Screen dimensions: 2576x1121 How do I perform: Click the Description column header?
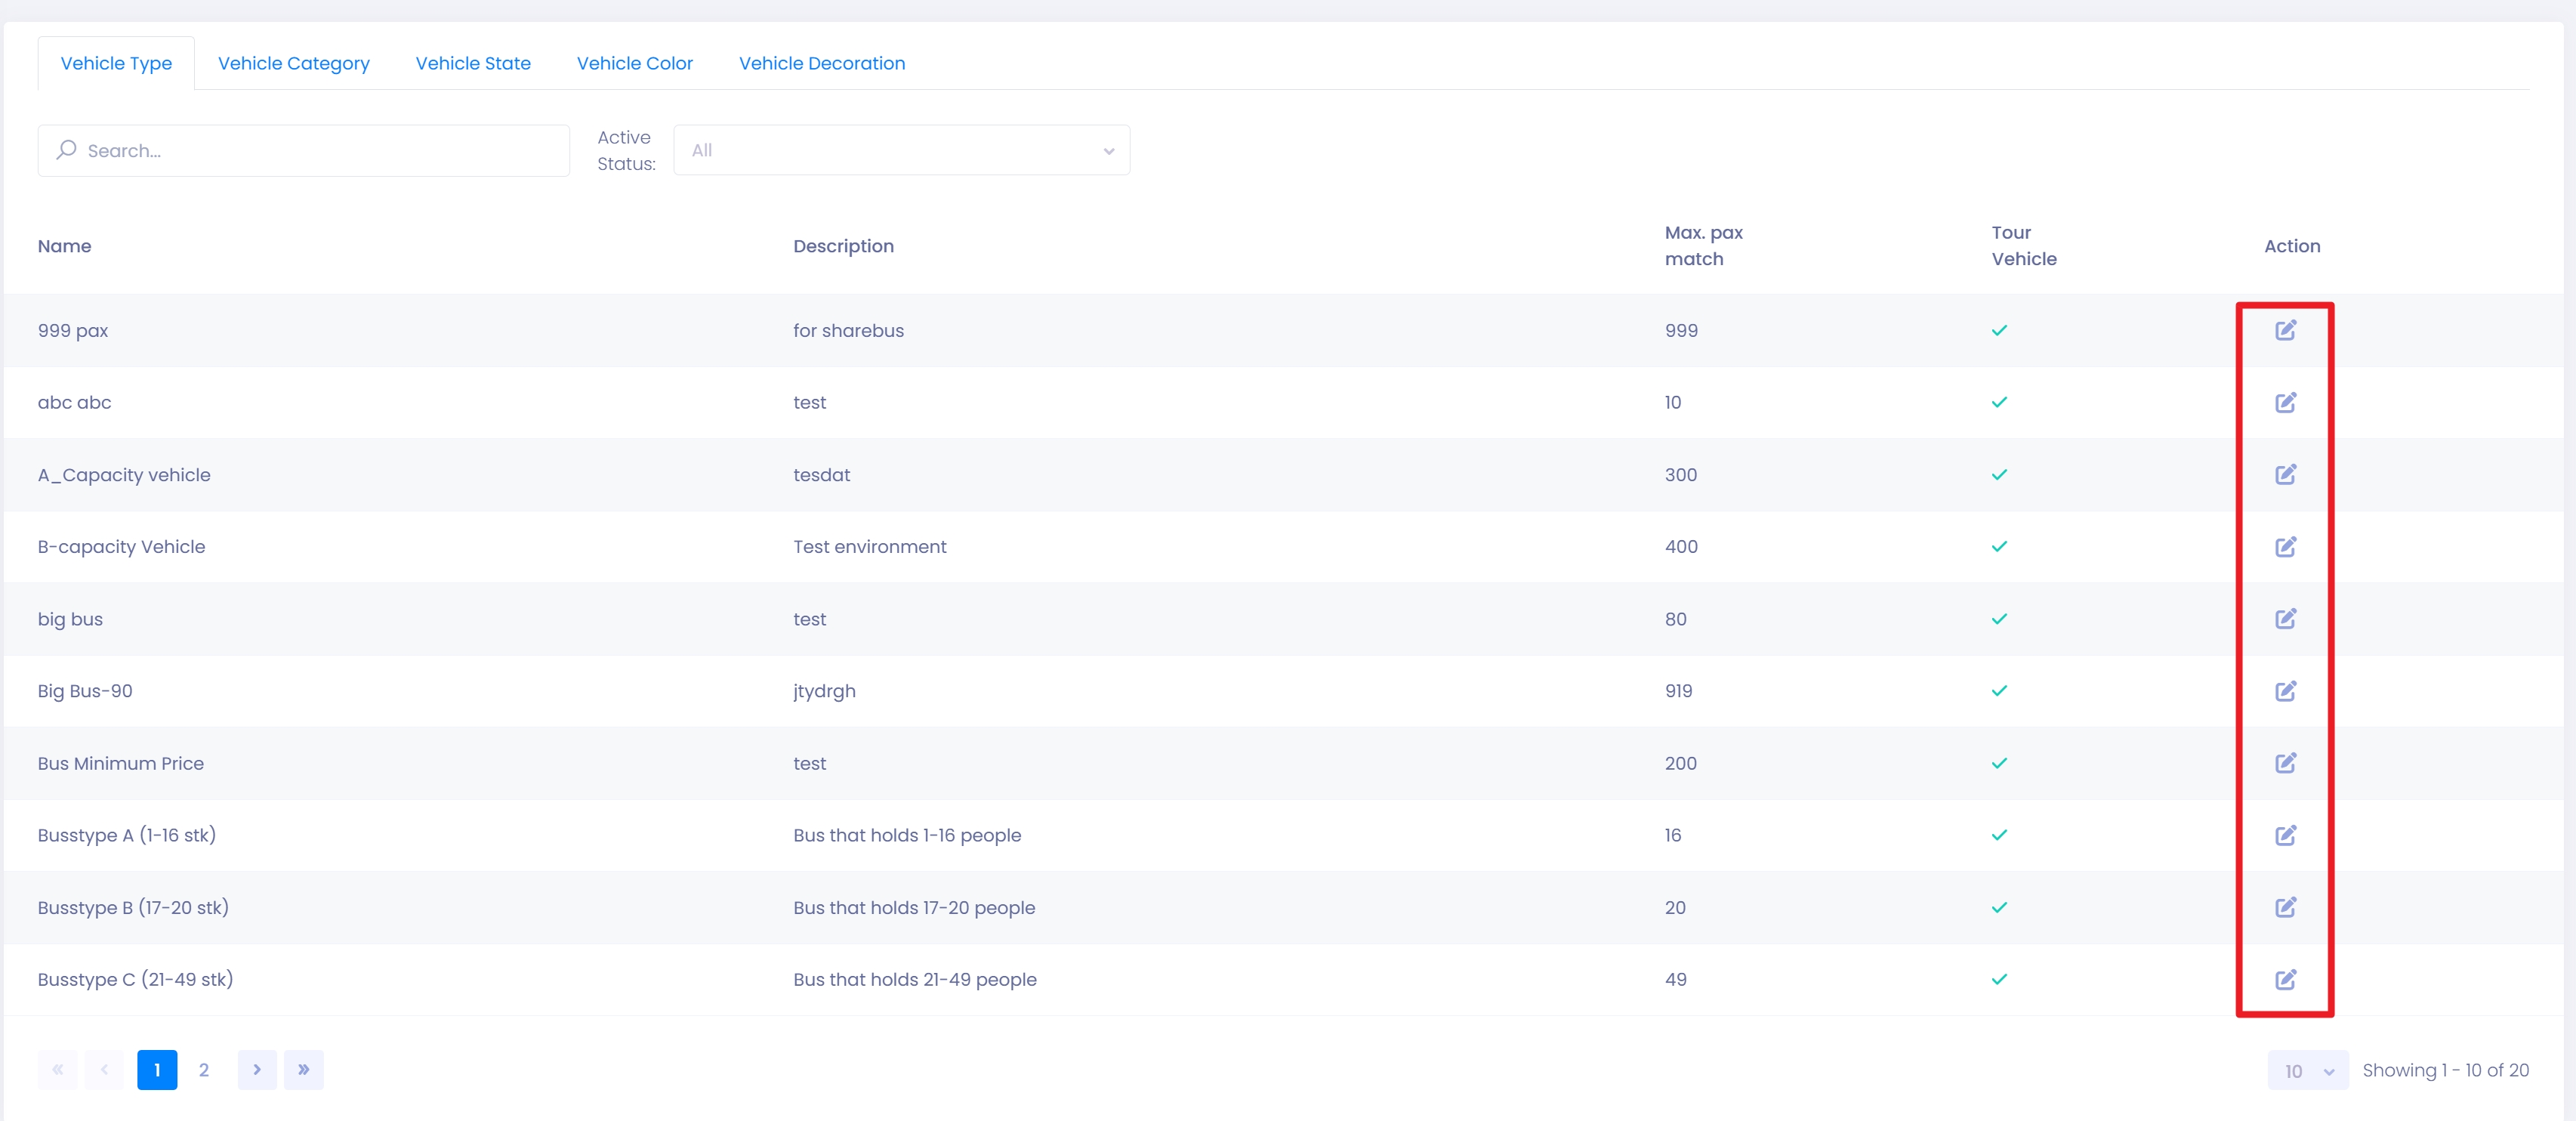point(843,246)
